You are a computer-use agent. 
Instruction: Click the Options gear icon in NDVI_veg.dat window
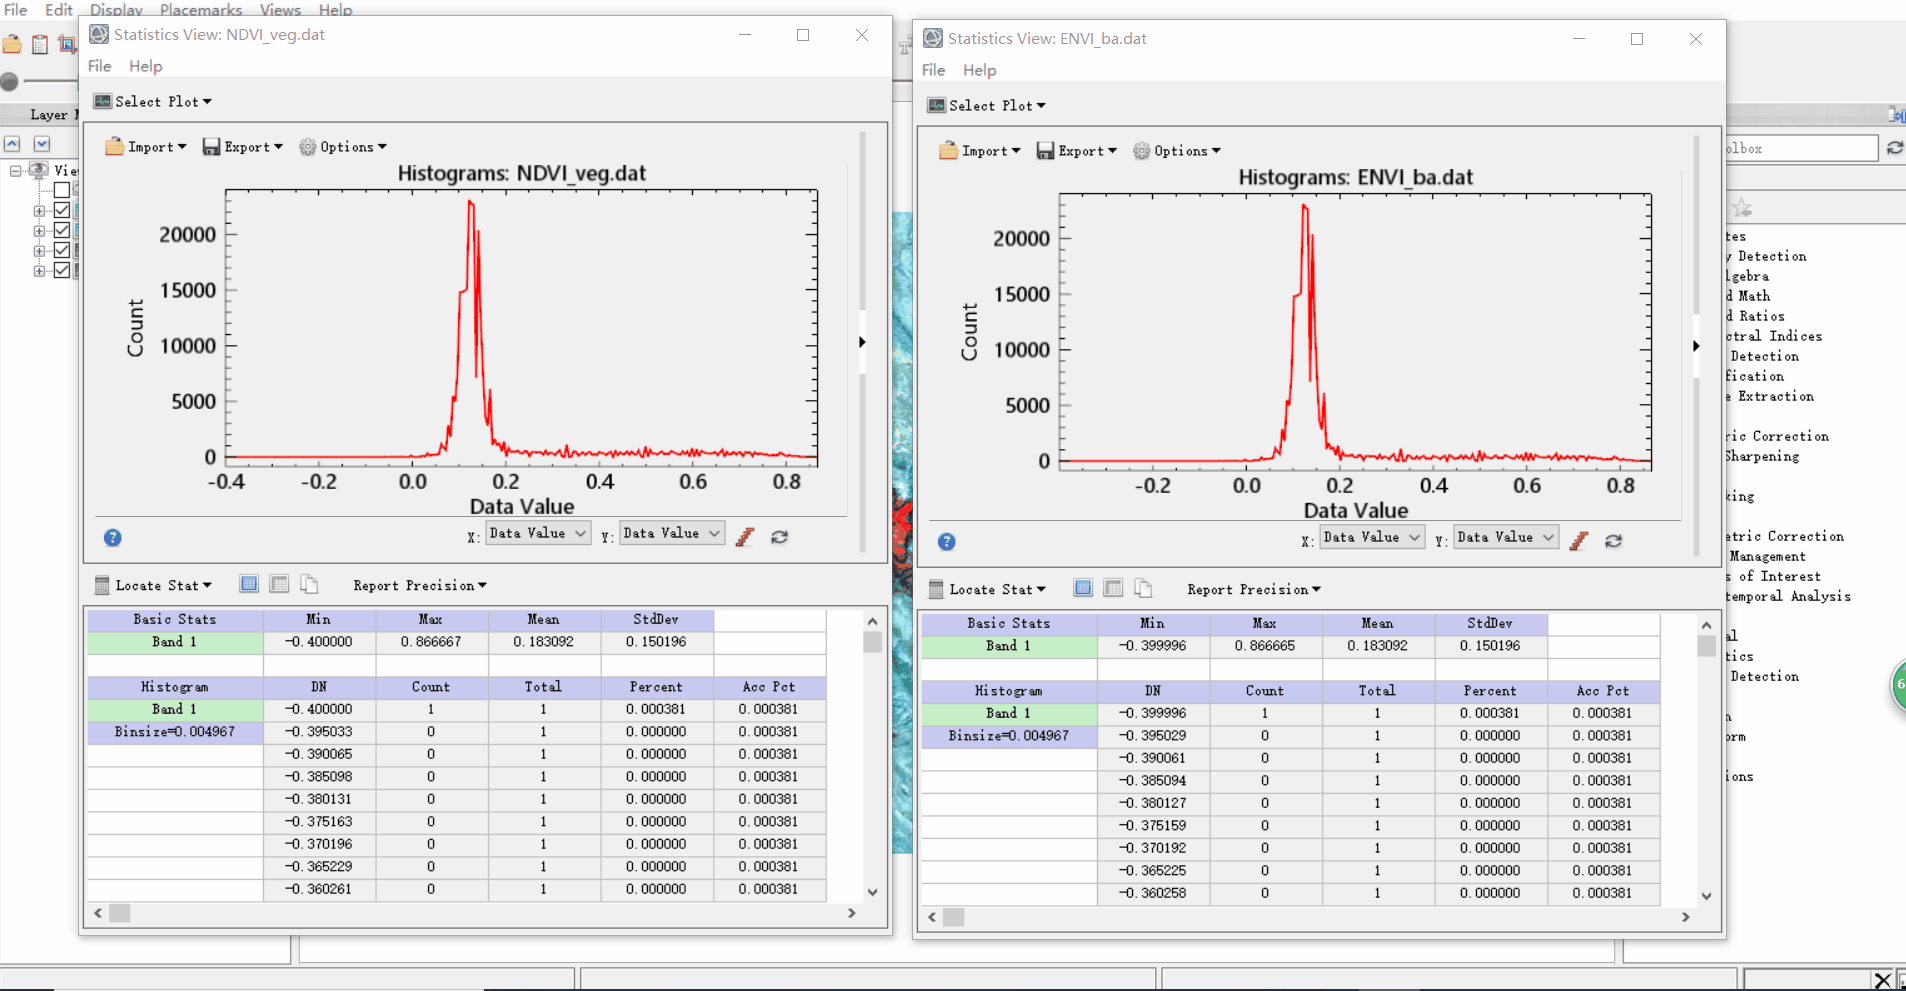coord(308,147)
